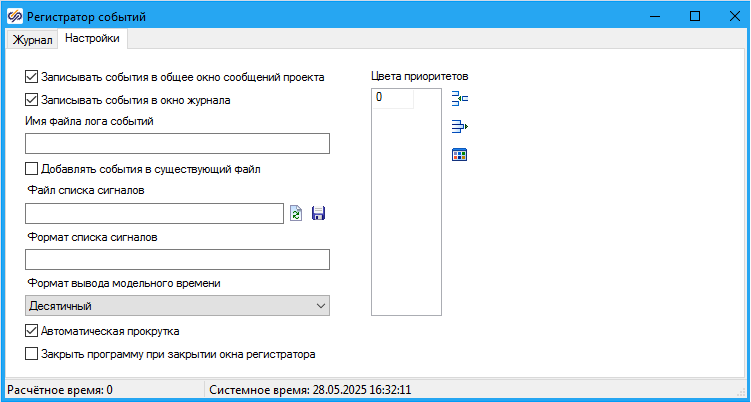Viewport: 751px width, 402px height.
Task: Enable closing program when recorder window closes
Action: click(31, 353)
